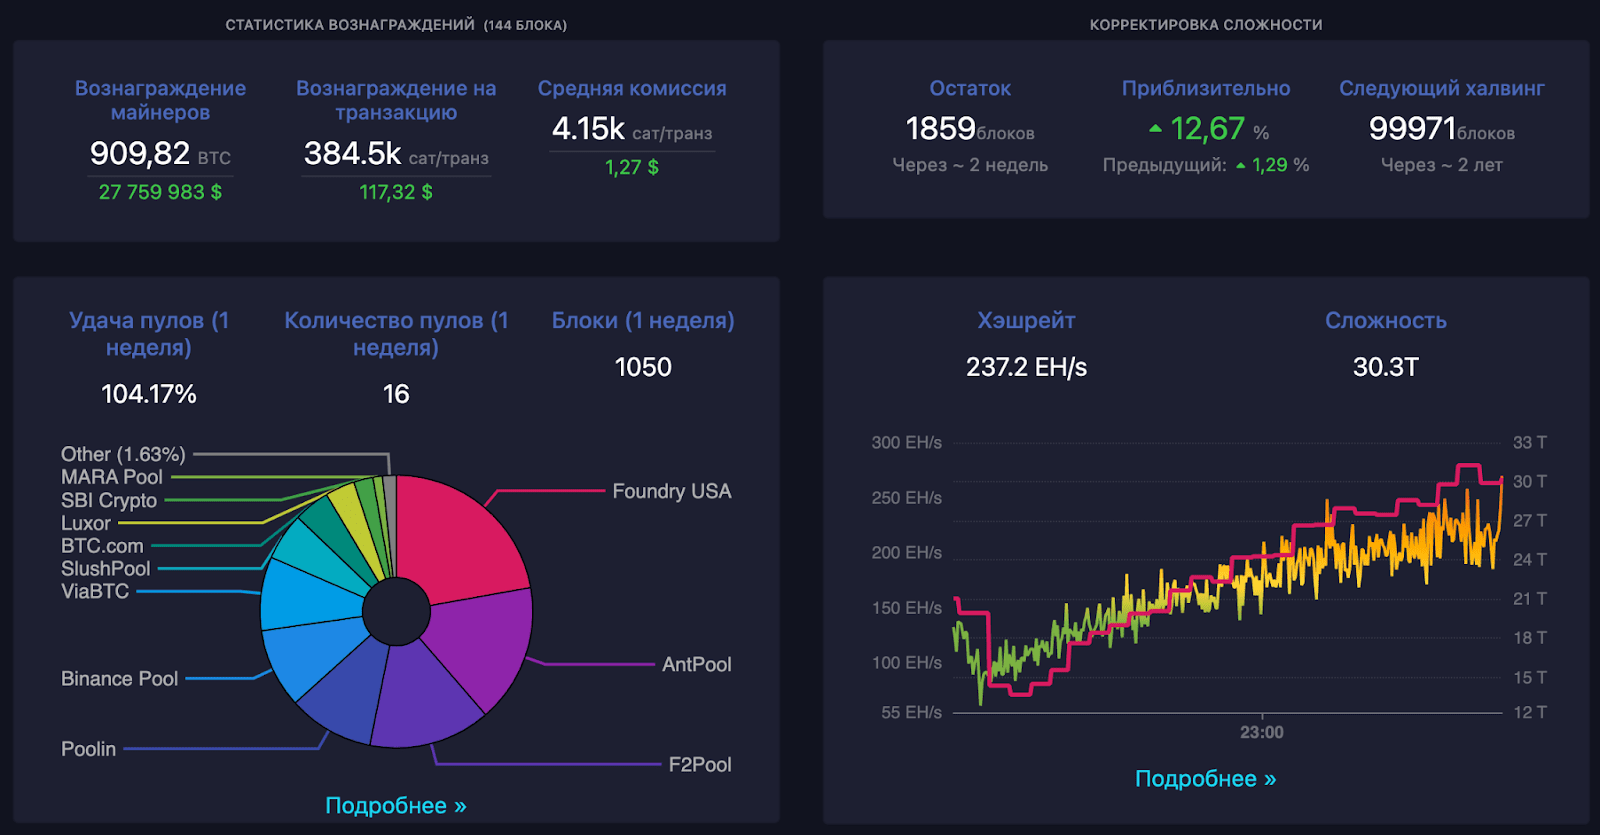
Task: Click the 909,82 BTC value
Action: click(x=160, y=153)
